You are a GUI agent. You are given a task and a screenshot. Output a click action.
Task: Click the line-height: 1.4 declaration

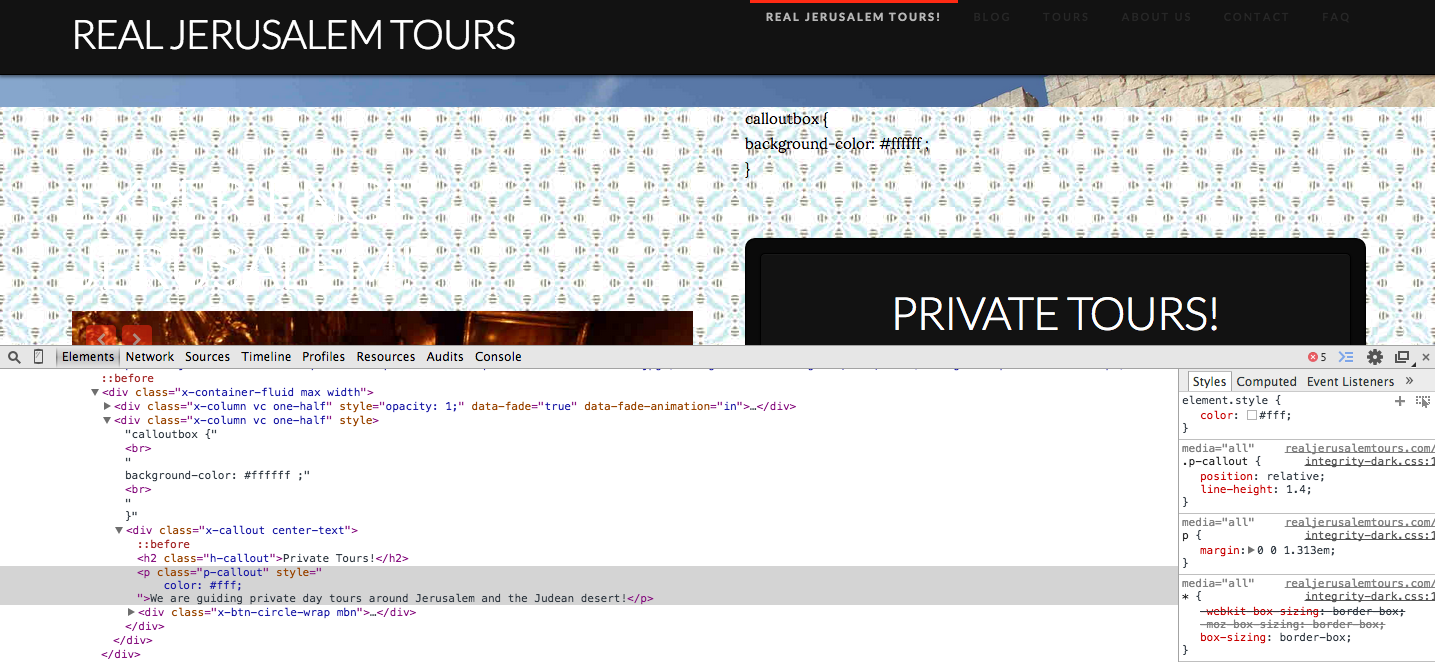[1255, 490]
